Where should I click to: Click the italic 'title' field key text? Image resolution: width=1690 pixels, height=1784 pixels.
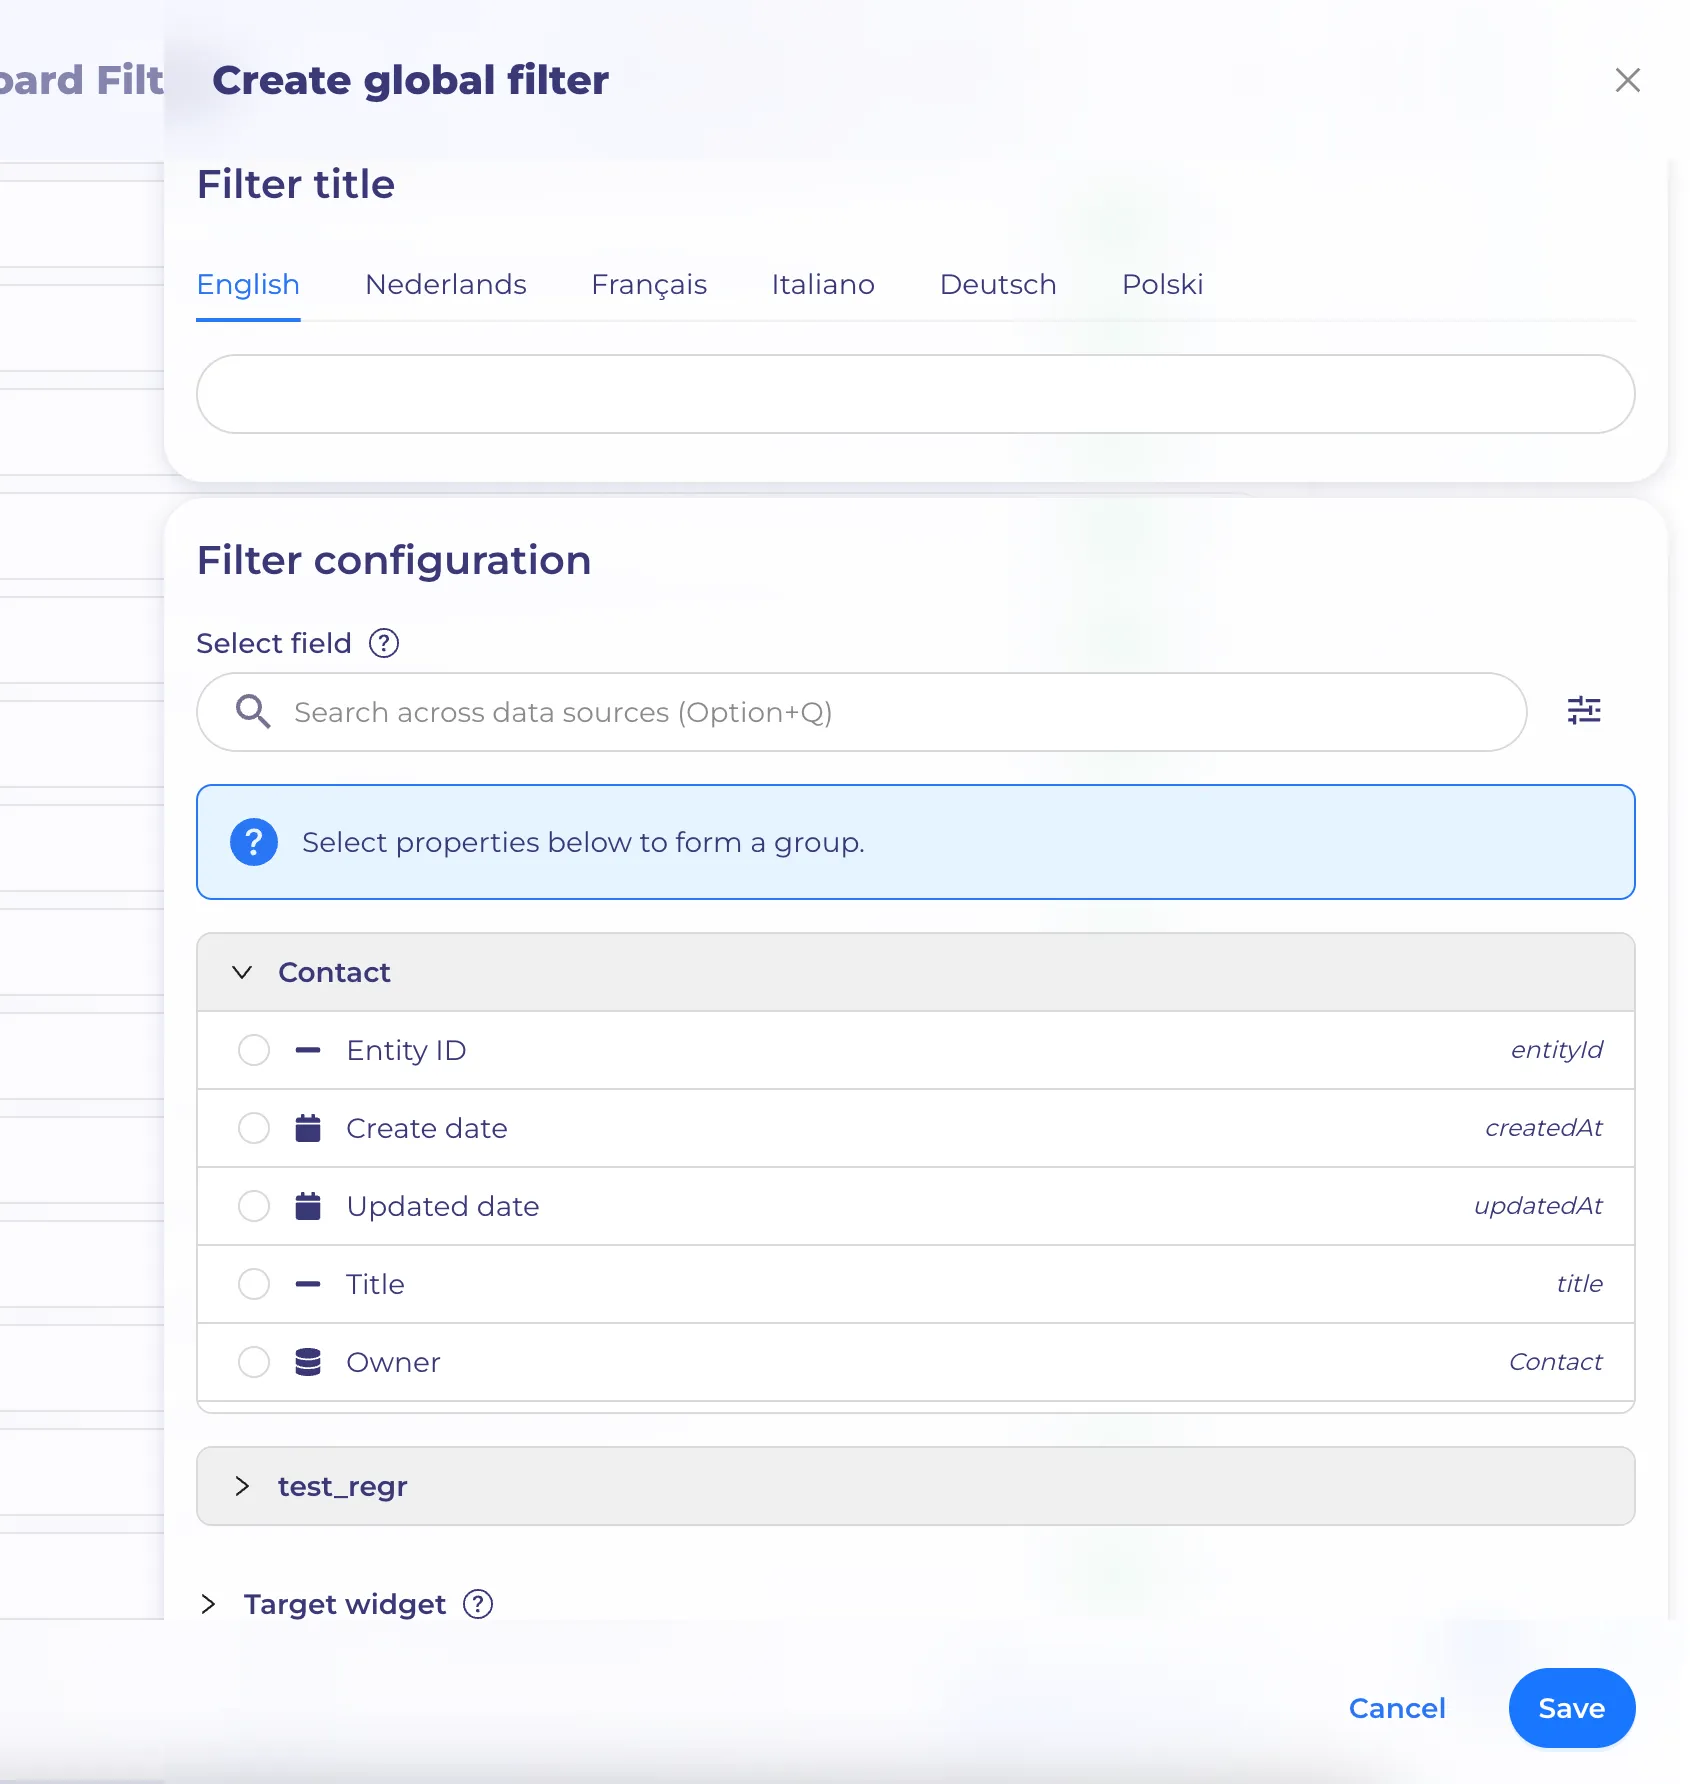click(1579, 1284)
